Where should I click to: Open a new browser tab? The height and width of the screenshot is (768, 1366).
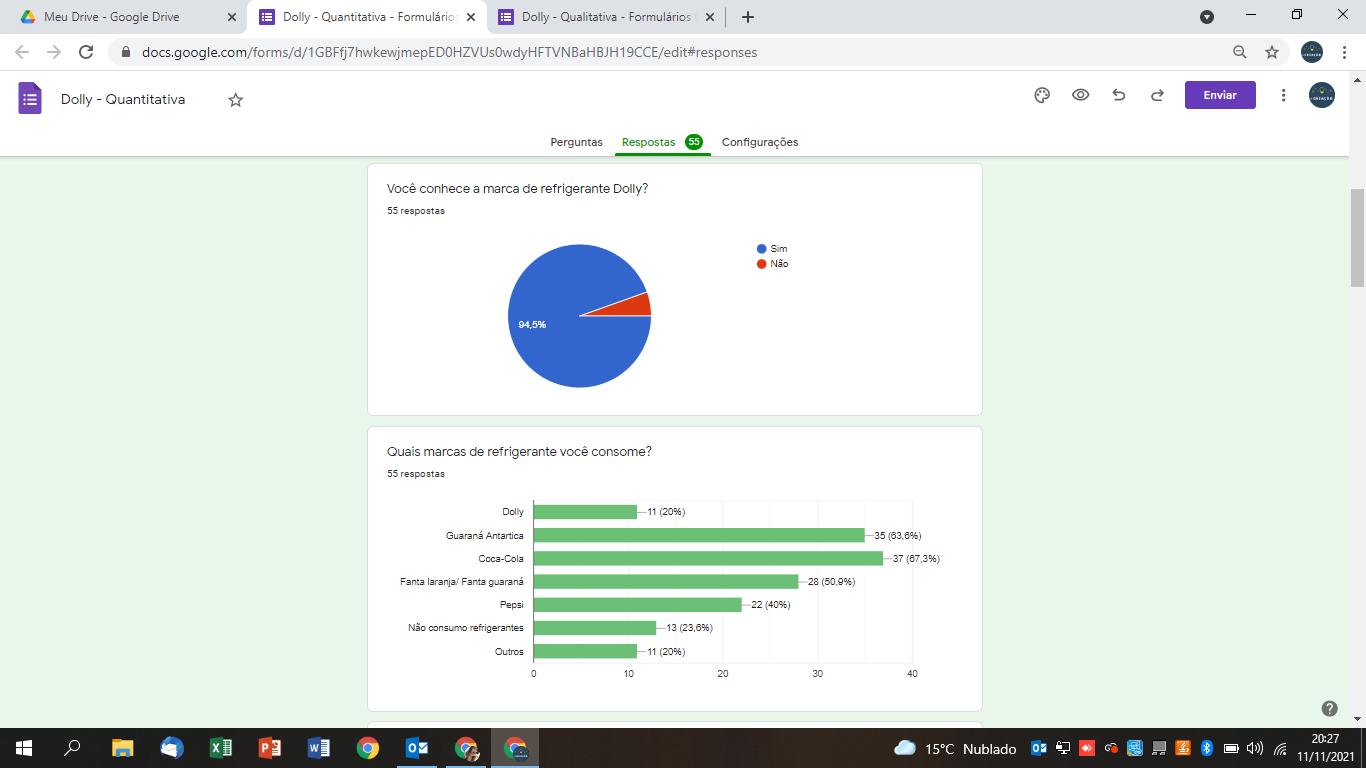tap(748, 17)
